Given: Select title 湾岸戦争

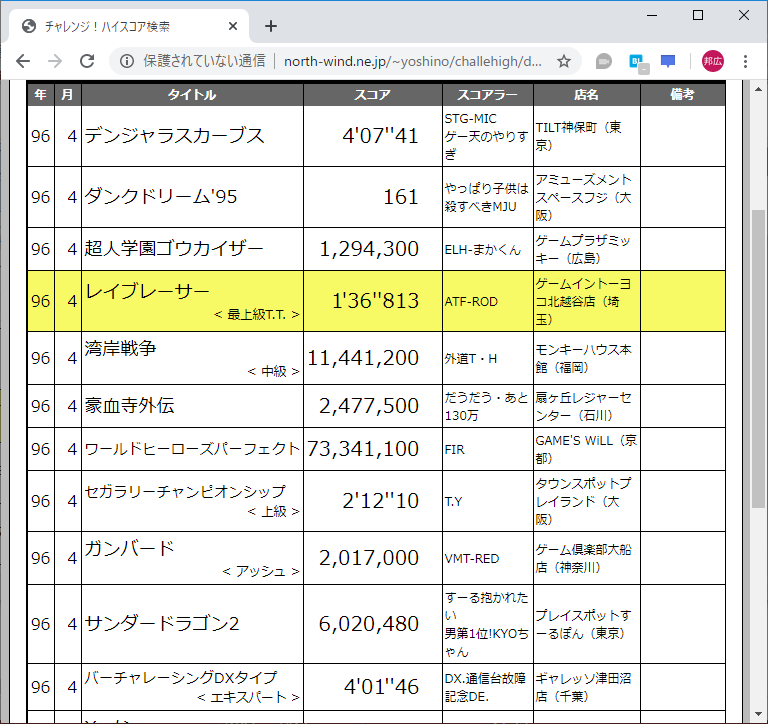Looking at the screenshot, I should (120, 348).
